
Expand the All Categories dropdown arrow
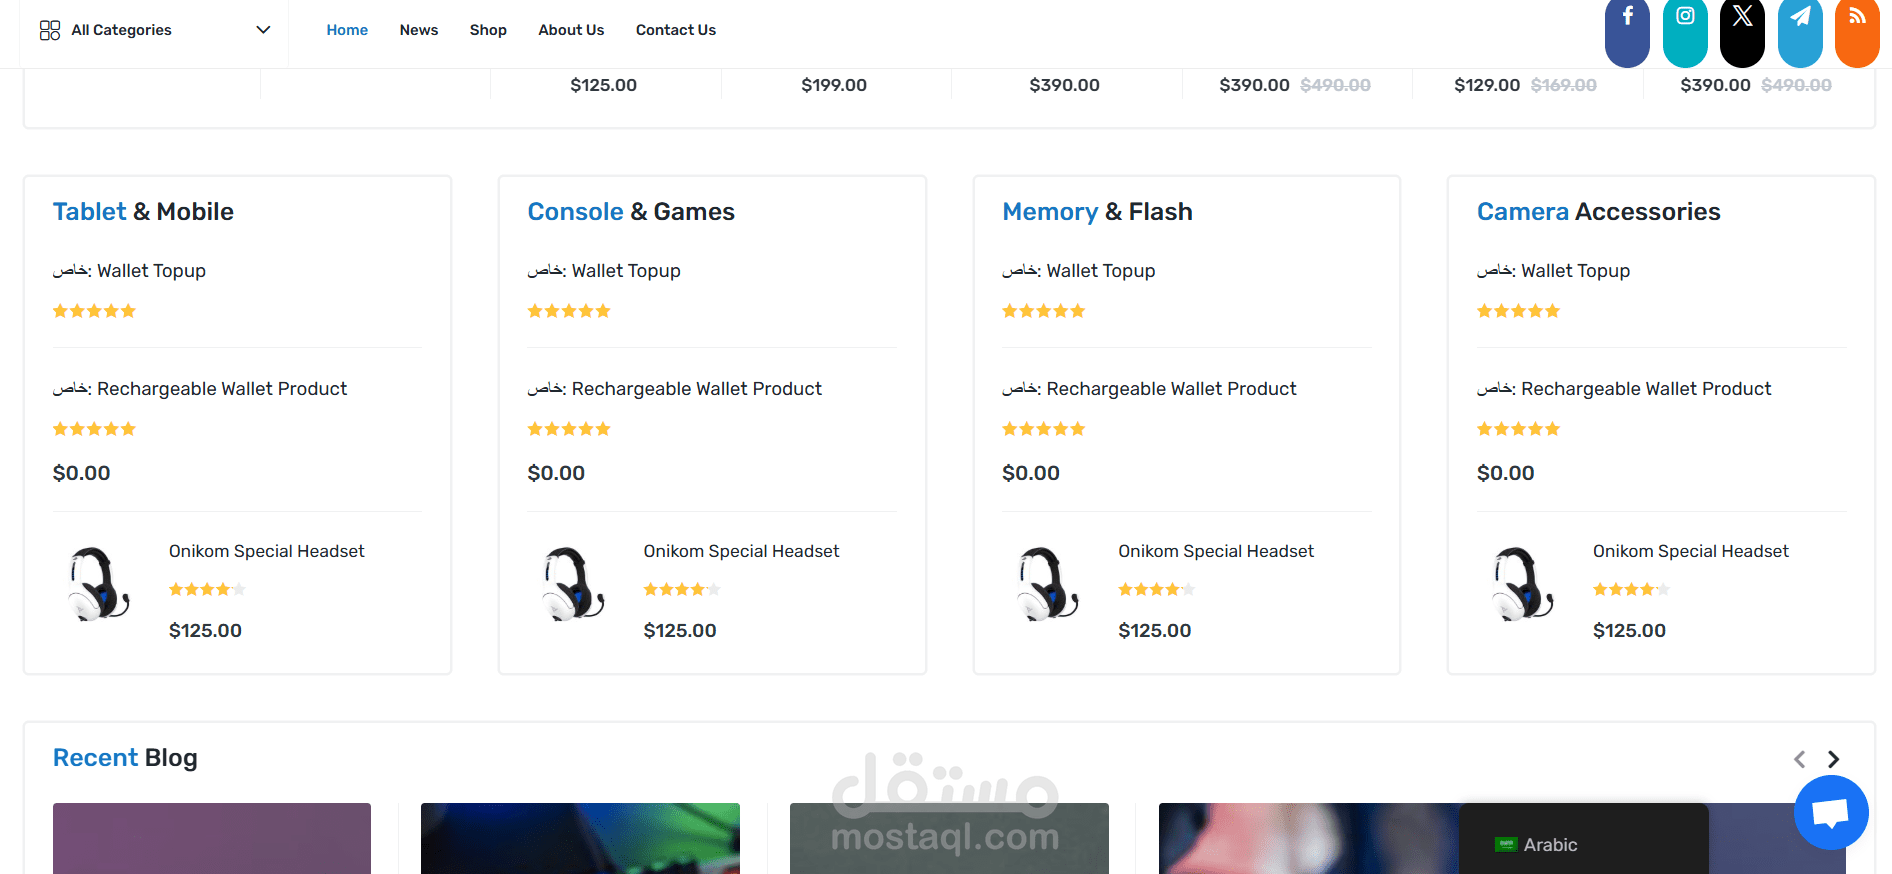pyautogui.click(x=263, y=30)
